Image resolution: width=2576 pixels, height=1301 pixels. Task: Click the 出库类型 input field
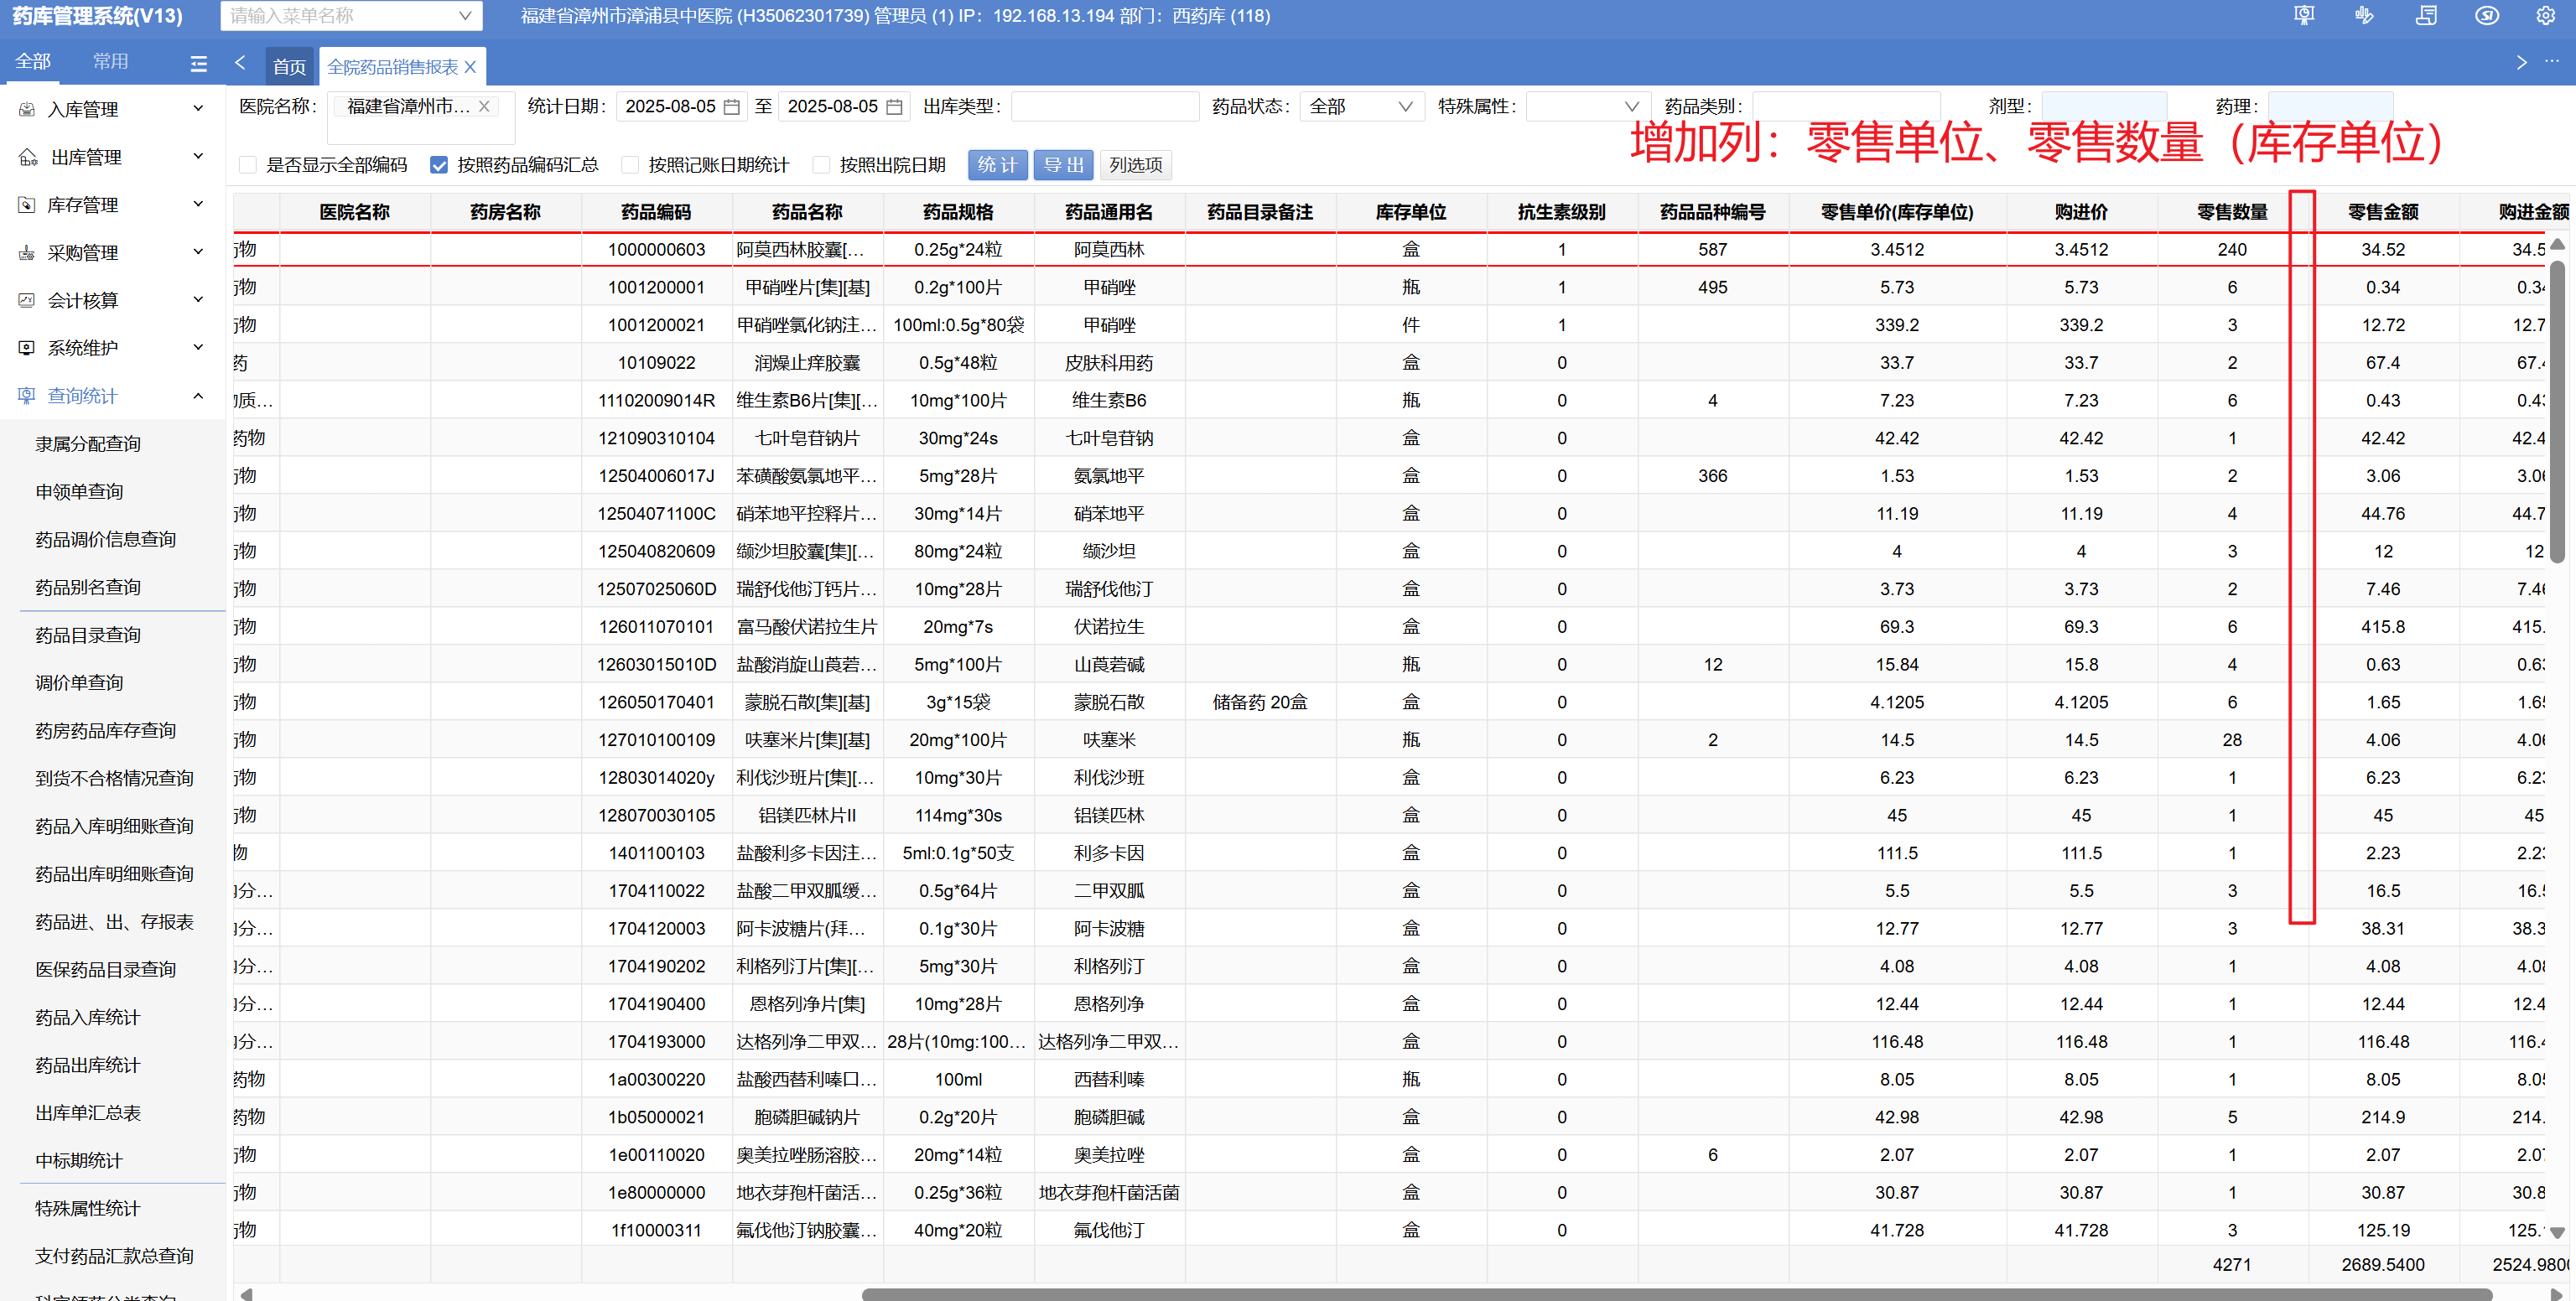click(x=1104, y=107)
